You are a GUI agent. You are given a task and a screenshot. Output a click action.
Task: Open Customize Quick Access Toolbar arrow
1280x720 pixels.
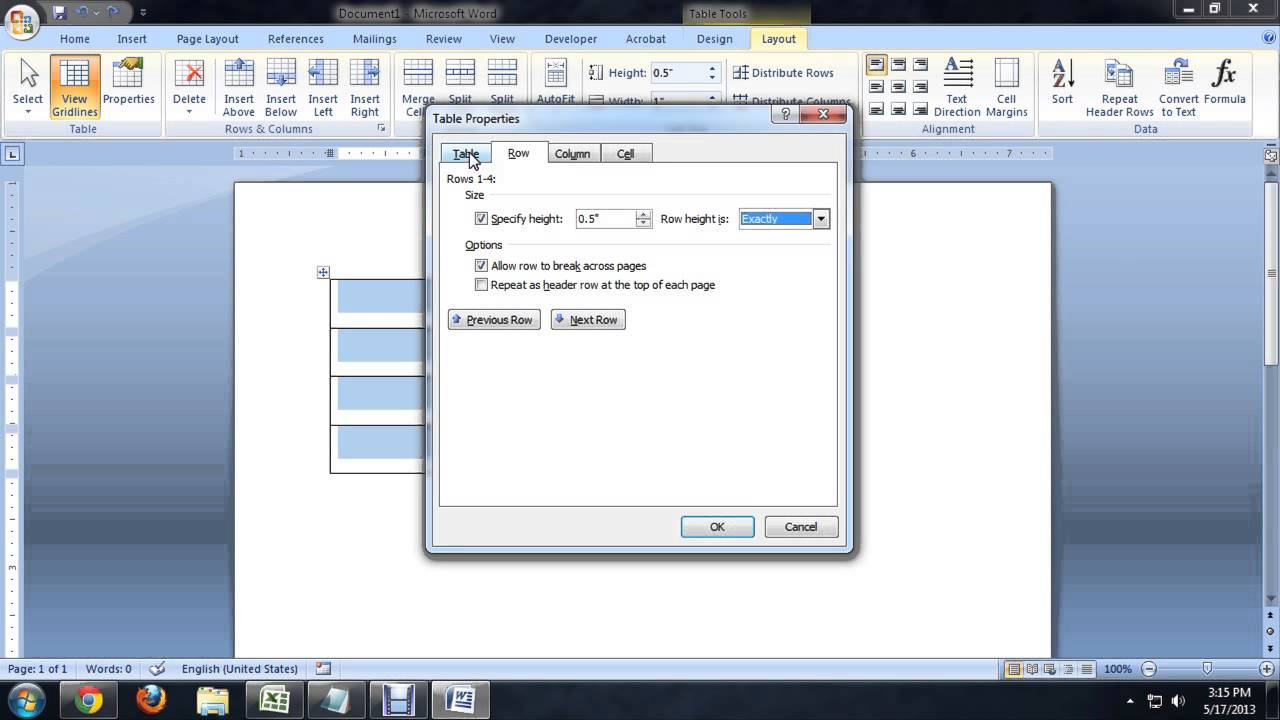tap(143, 13)
